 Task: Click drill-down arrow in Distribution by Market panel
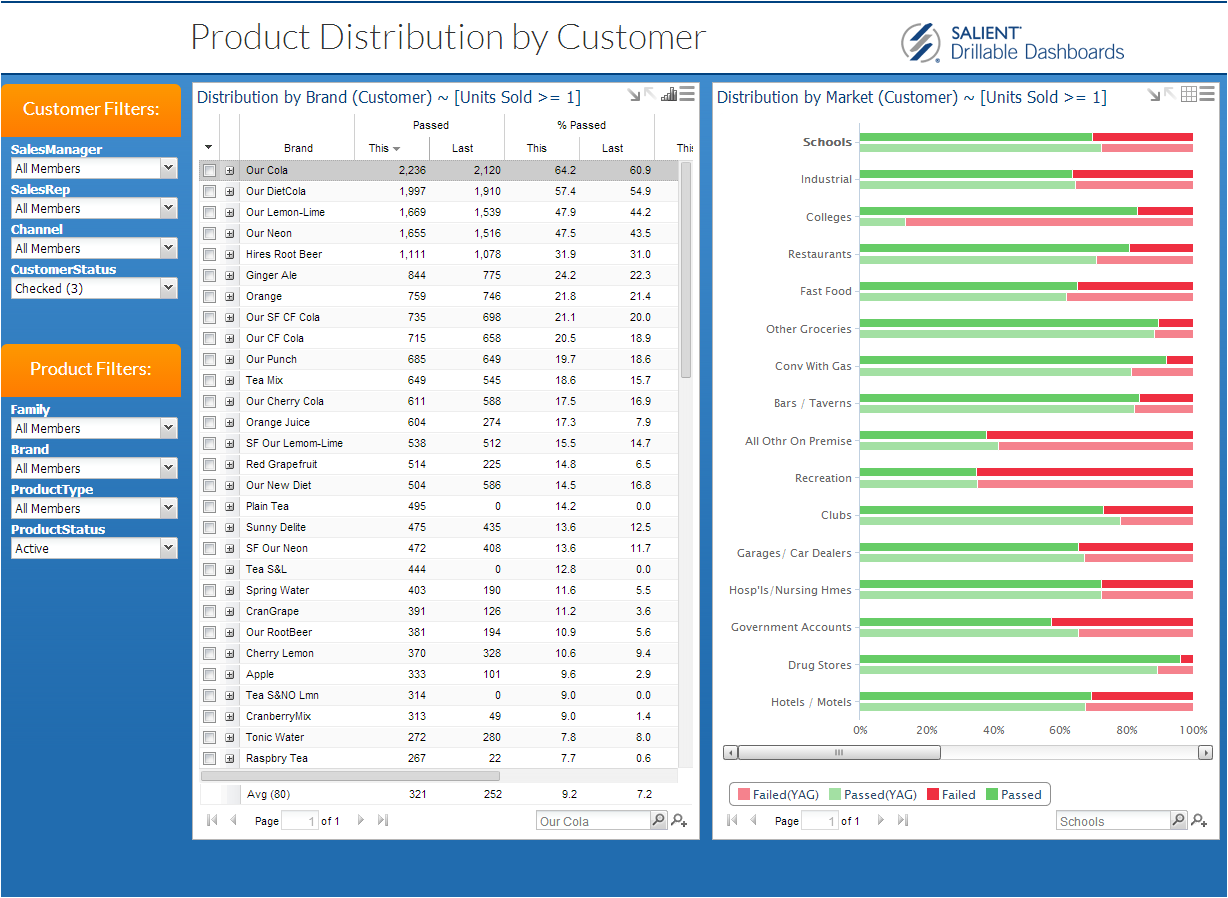1154,95
